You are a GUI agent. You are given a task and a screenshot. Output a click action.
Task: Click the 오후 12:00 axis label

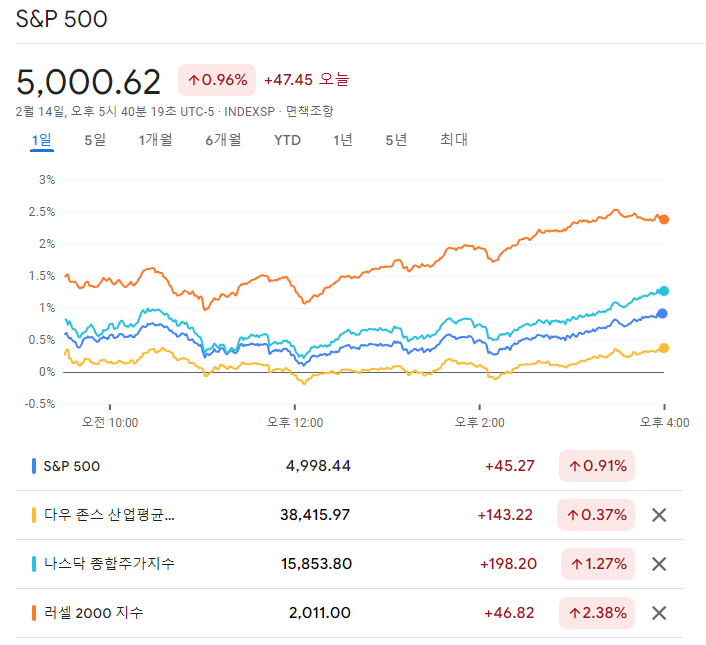click(295, 423)
